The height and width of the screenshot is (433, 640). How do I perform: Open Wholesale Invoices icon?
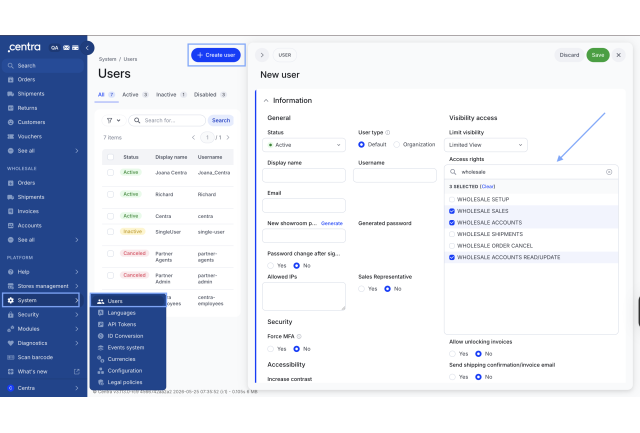pyautogui.click(x=11, y=211)
